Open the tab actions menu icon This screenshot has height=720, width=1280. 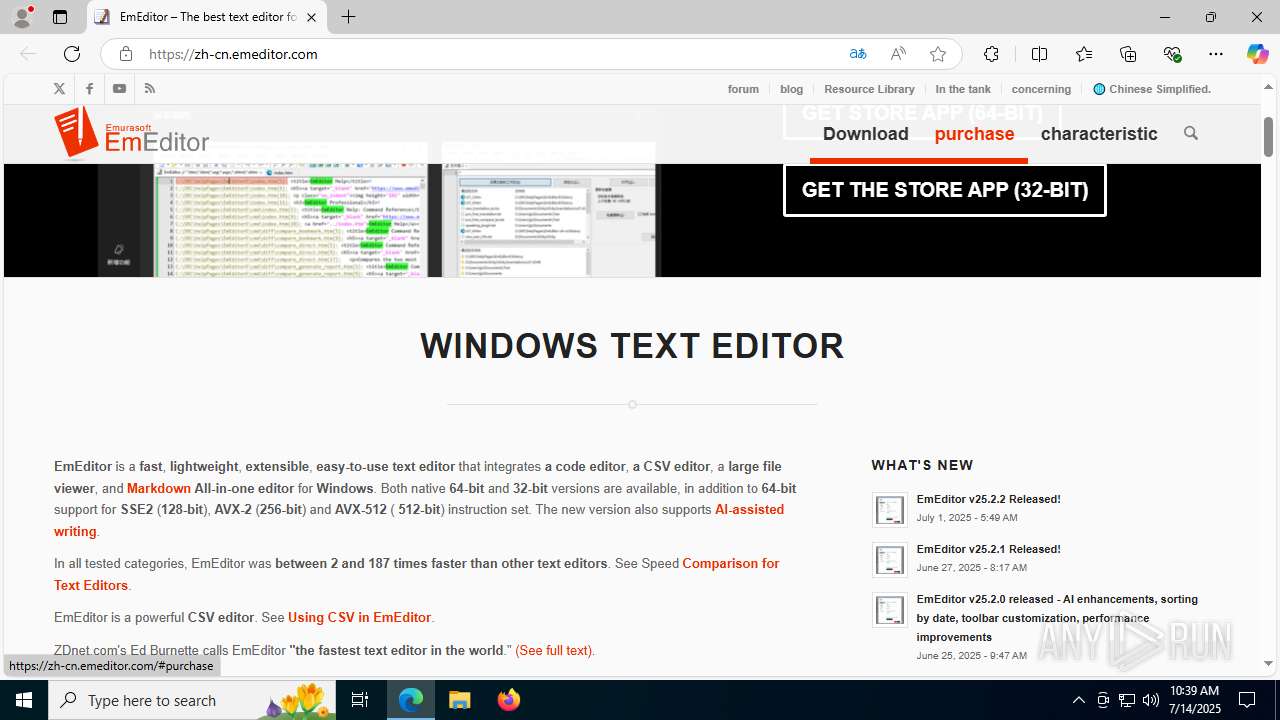click(x=60, y=17)
